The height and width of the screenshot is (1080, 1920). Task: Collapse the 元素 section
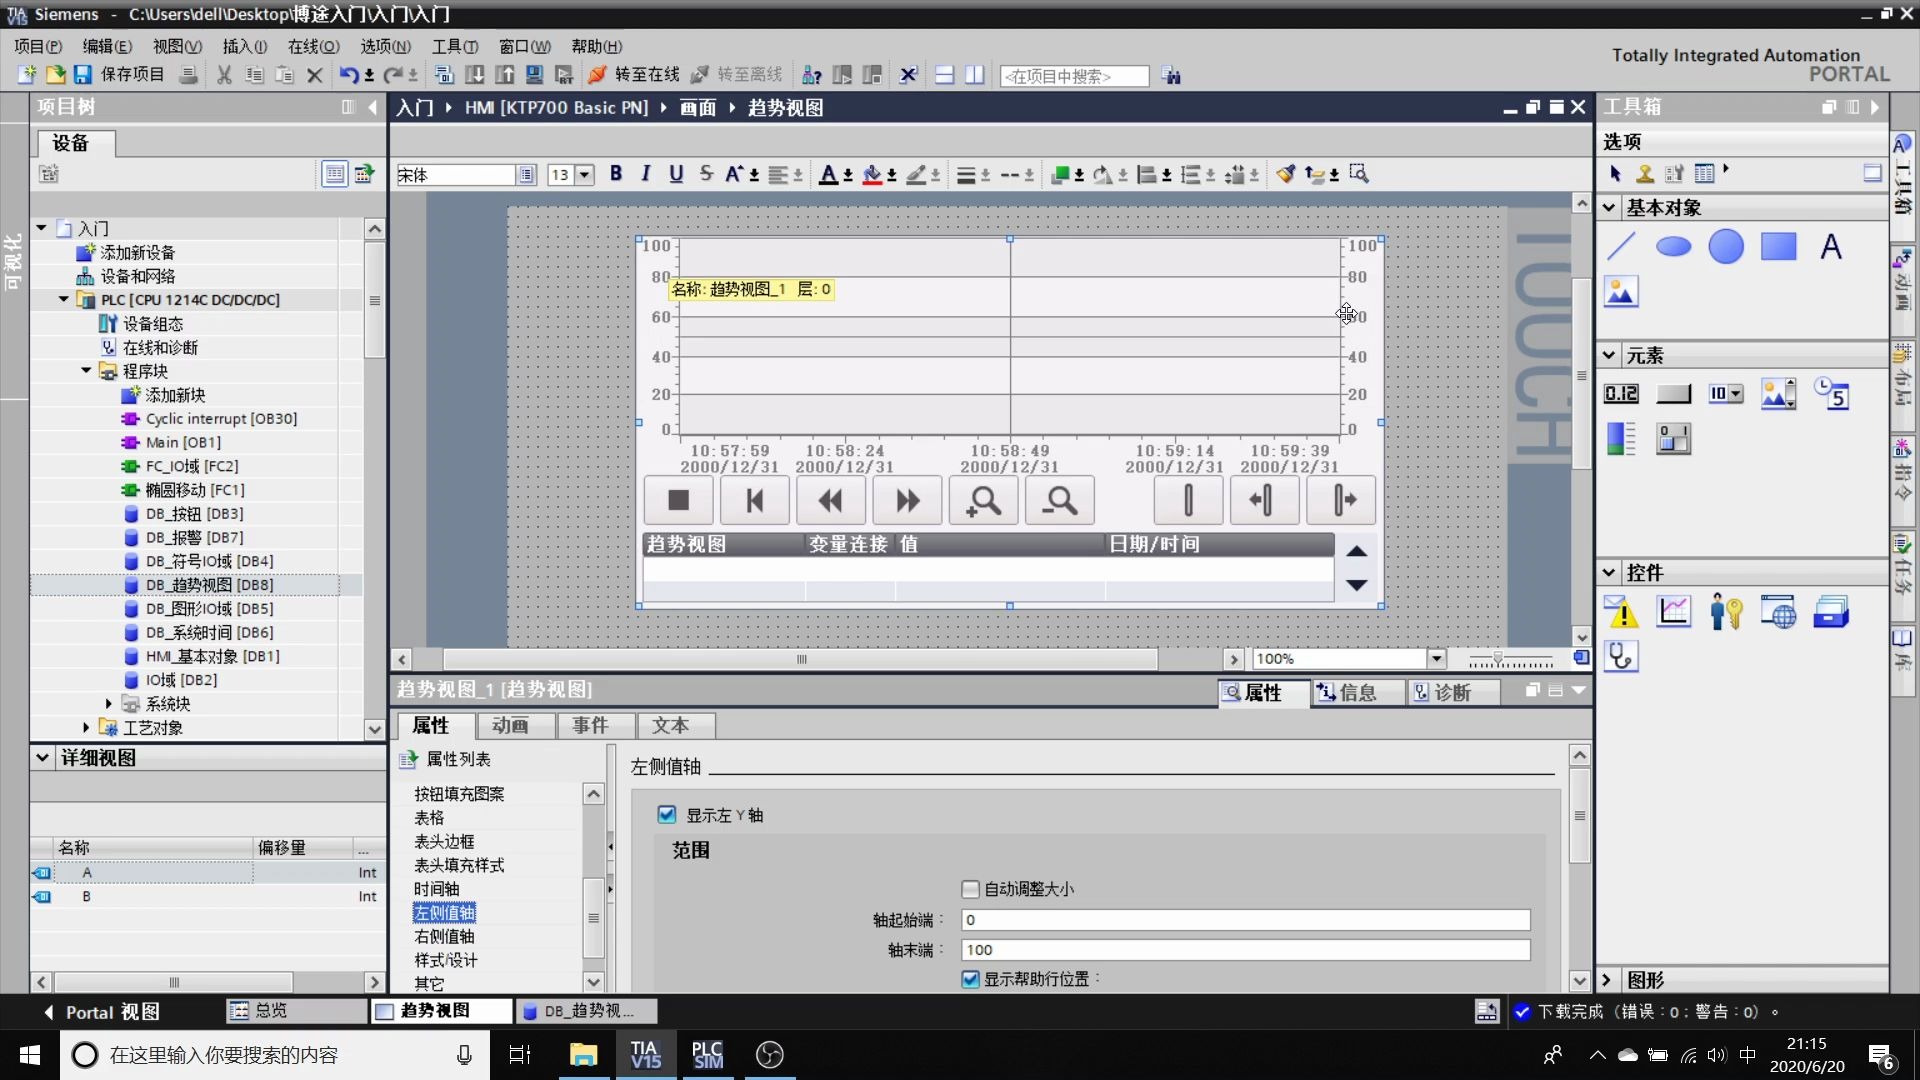coord(1609,355)
